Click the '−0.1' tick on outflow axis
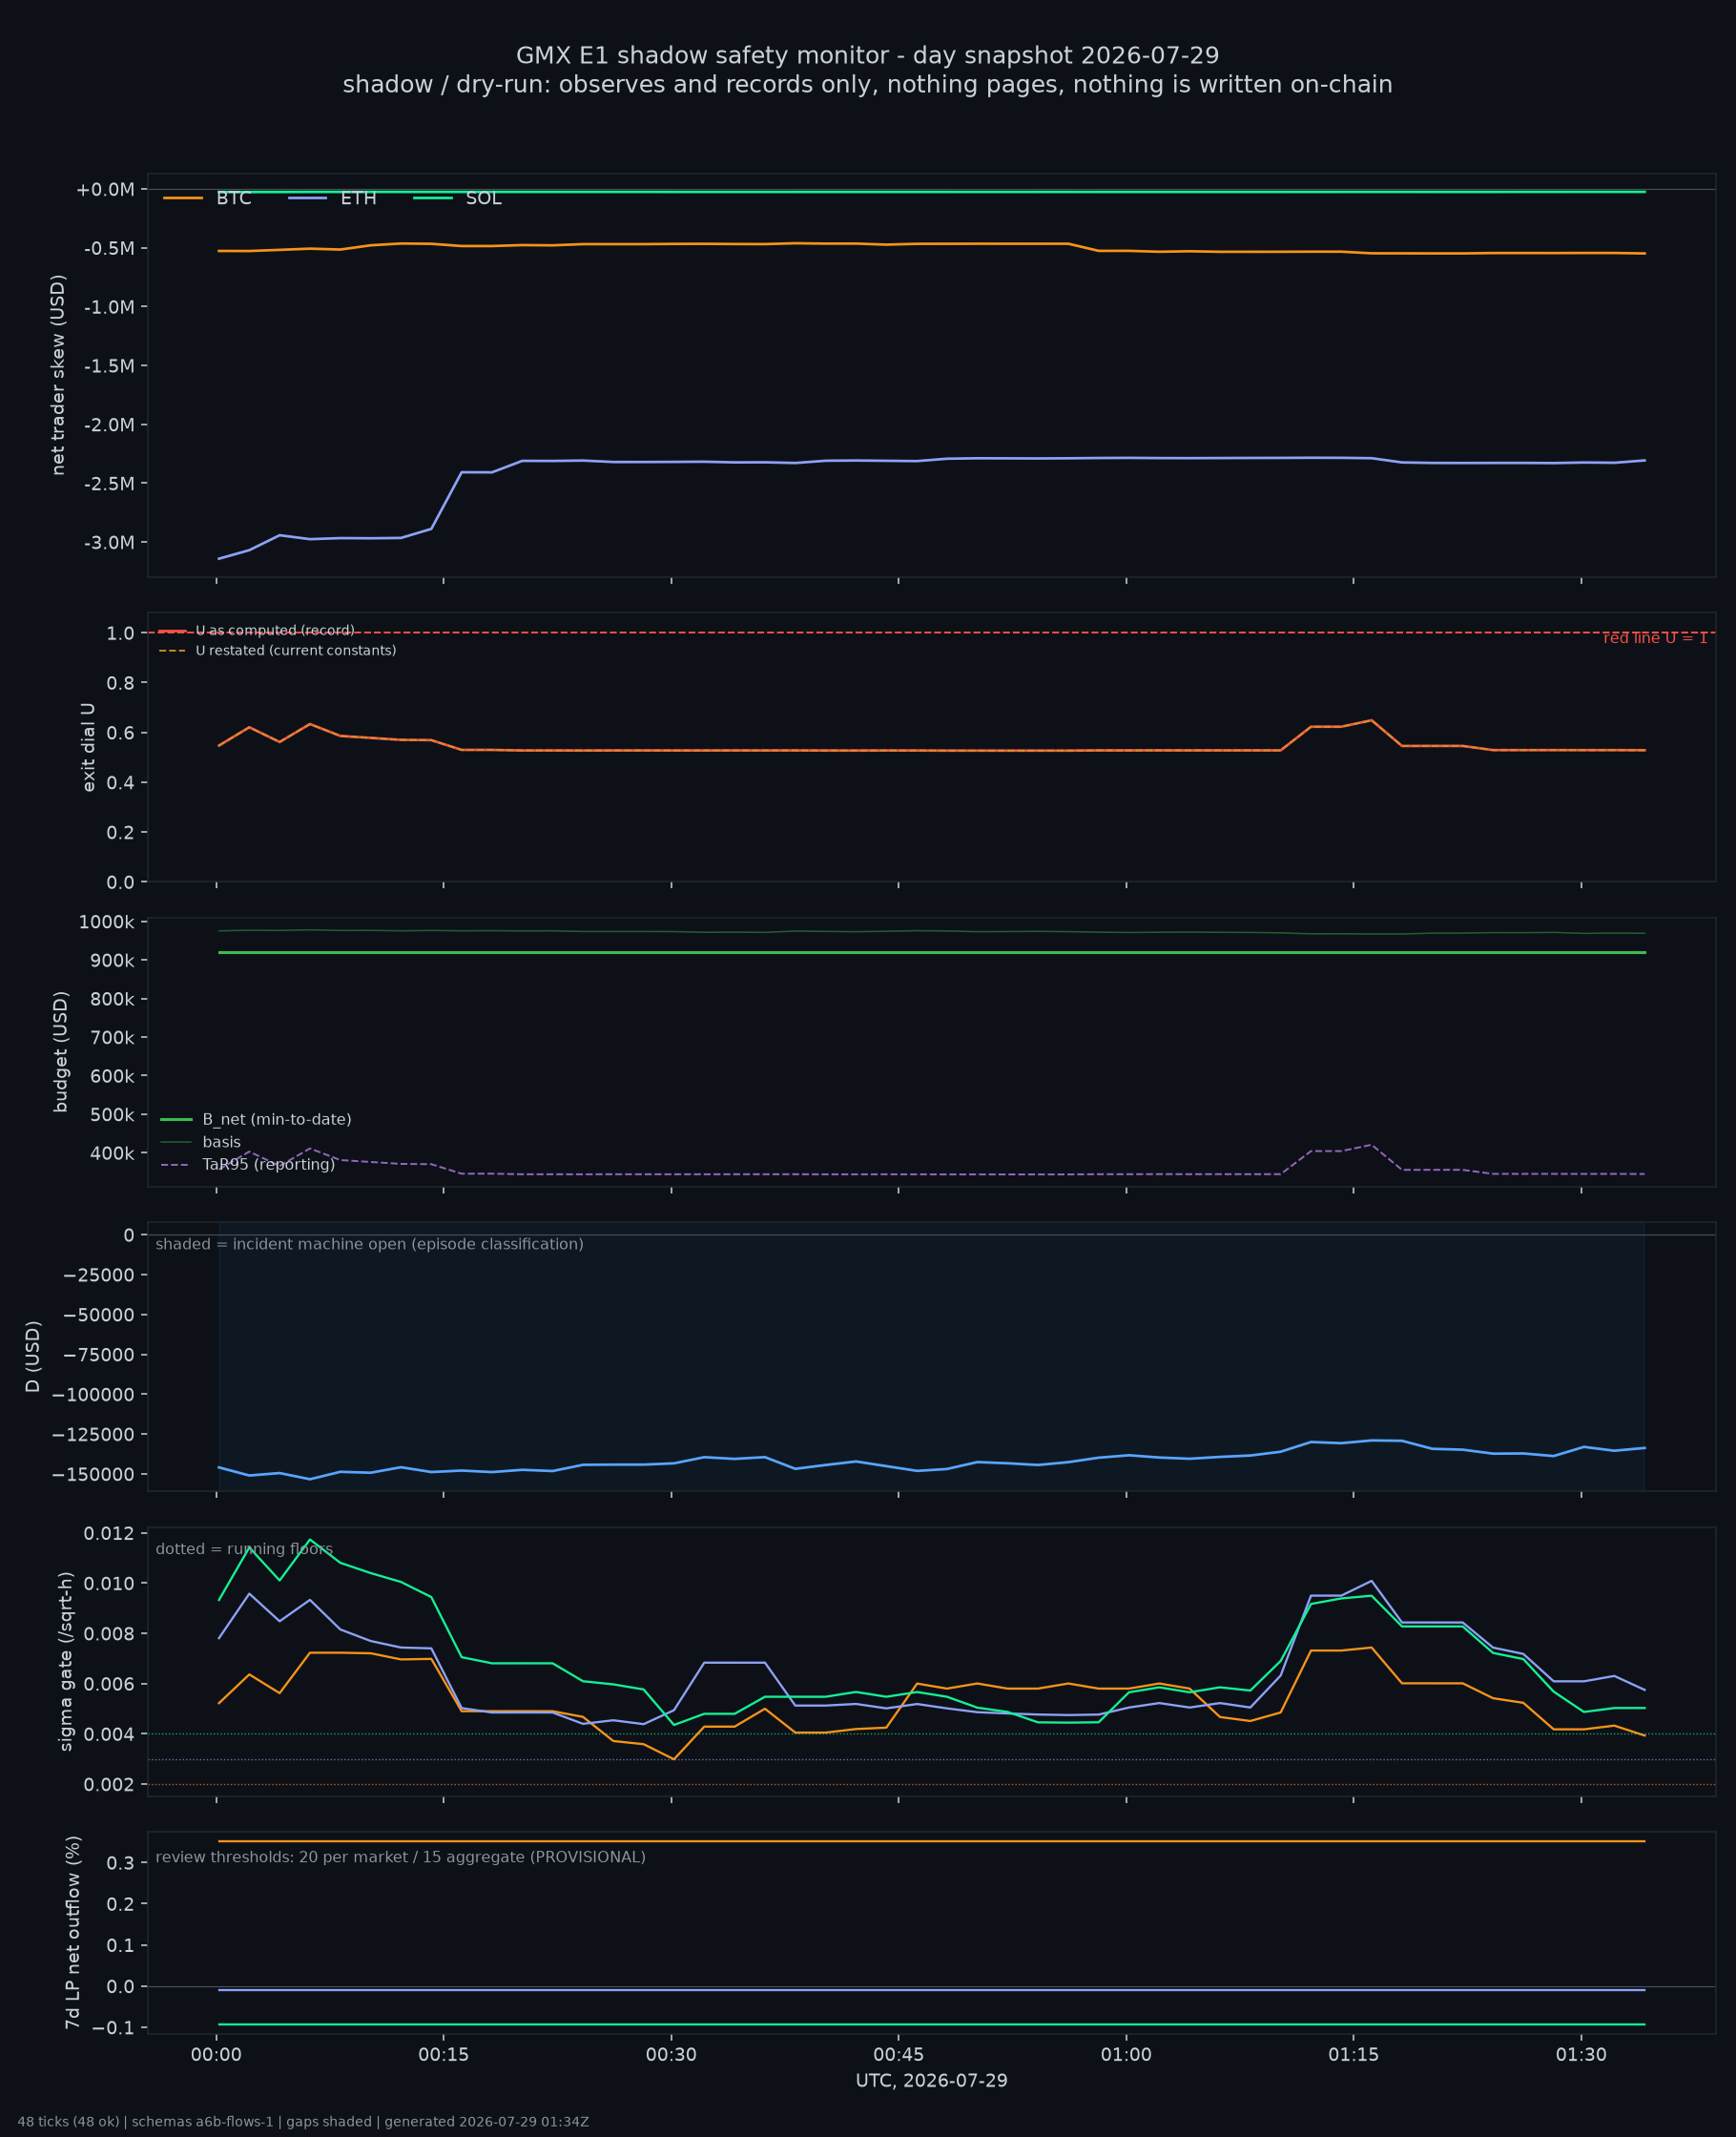Image resolution: width=1736 pixels, height=2137 pixels. tap(112, 2028)
